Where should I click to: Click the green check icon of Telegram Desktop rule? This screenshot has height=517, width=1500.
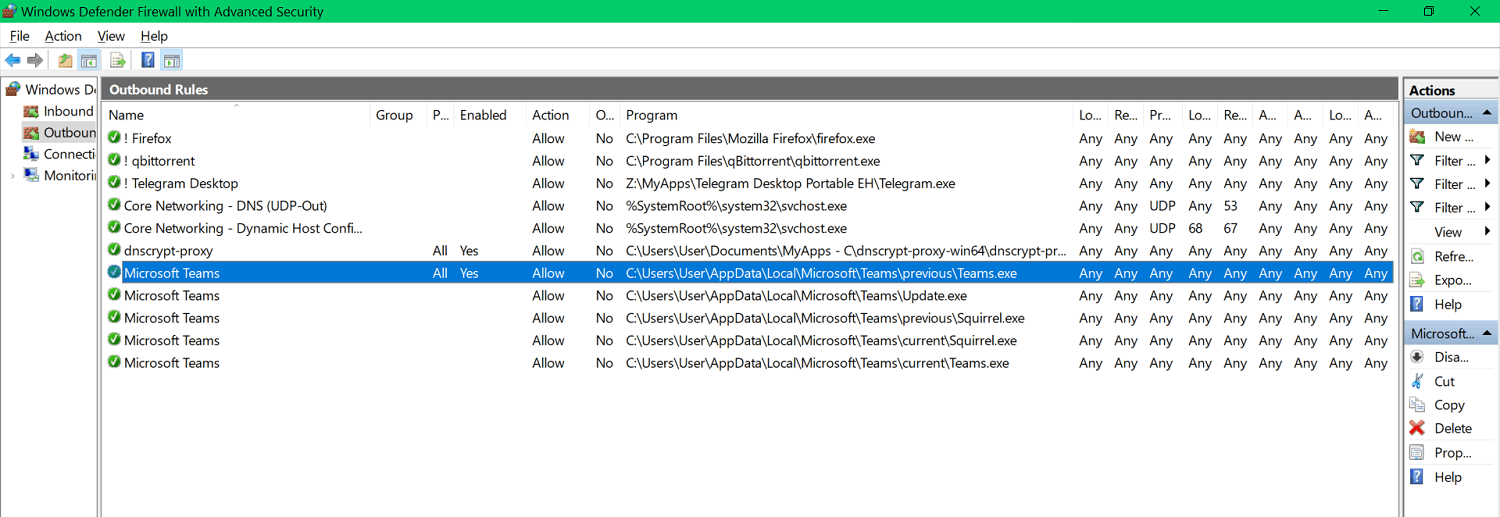[x=114, y=183]
